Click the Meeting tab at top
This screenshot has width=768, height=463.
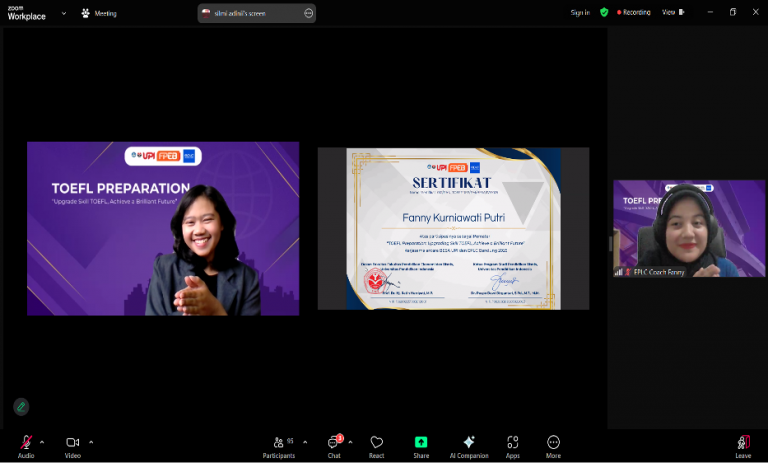pyautogui.click(x=99, y=13)
